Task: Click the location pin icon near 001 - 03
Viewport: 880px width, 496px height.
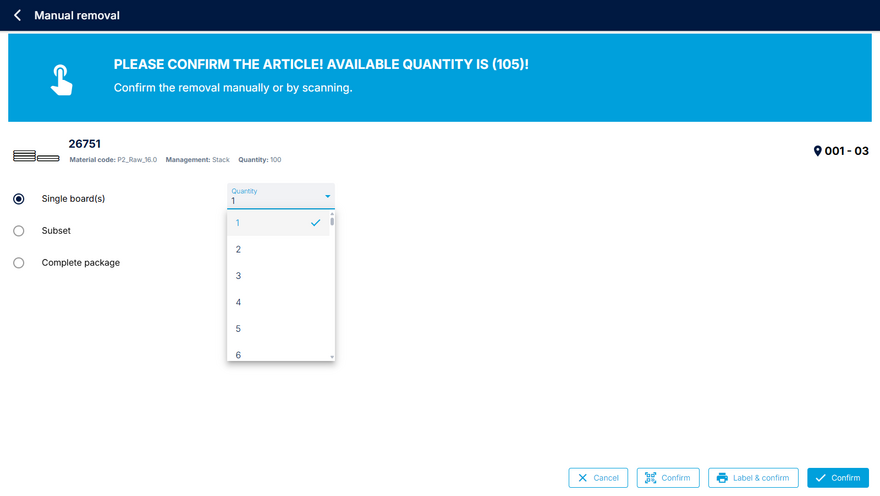Action: coord(817,151)
